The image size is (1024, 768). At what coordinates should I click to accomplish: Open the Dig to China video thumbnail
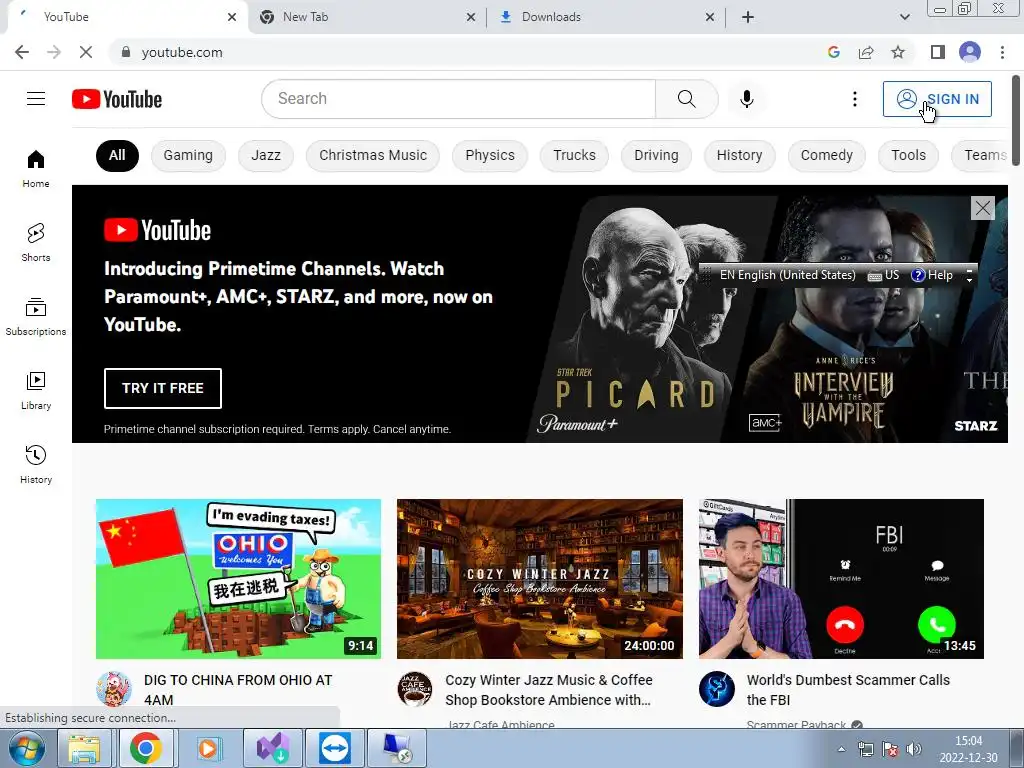238,579
